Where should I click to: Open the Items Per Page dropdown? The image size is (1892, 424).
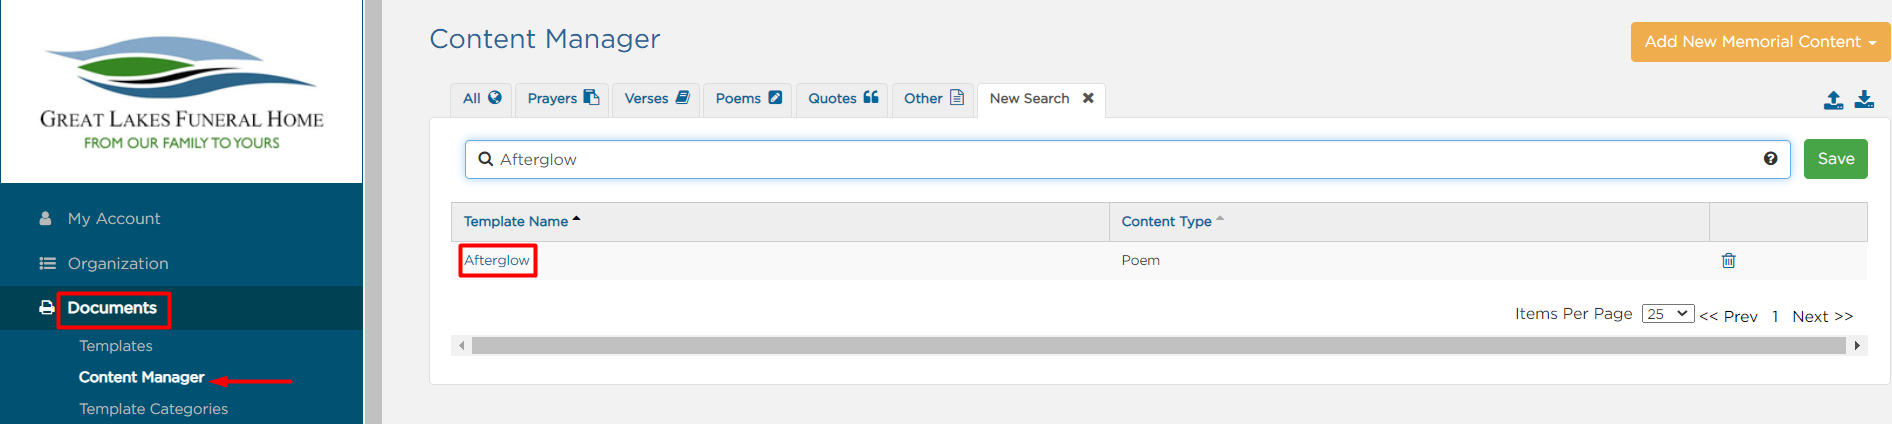(x=1668, y=314)
